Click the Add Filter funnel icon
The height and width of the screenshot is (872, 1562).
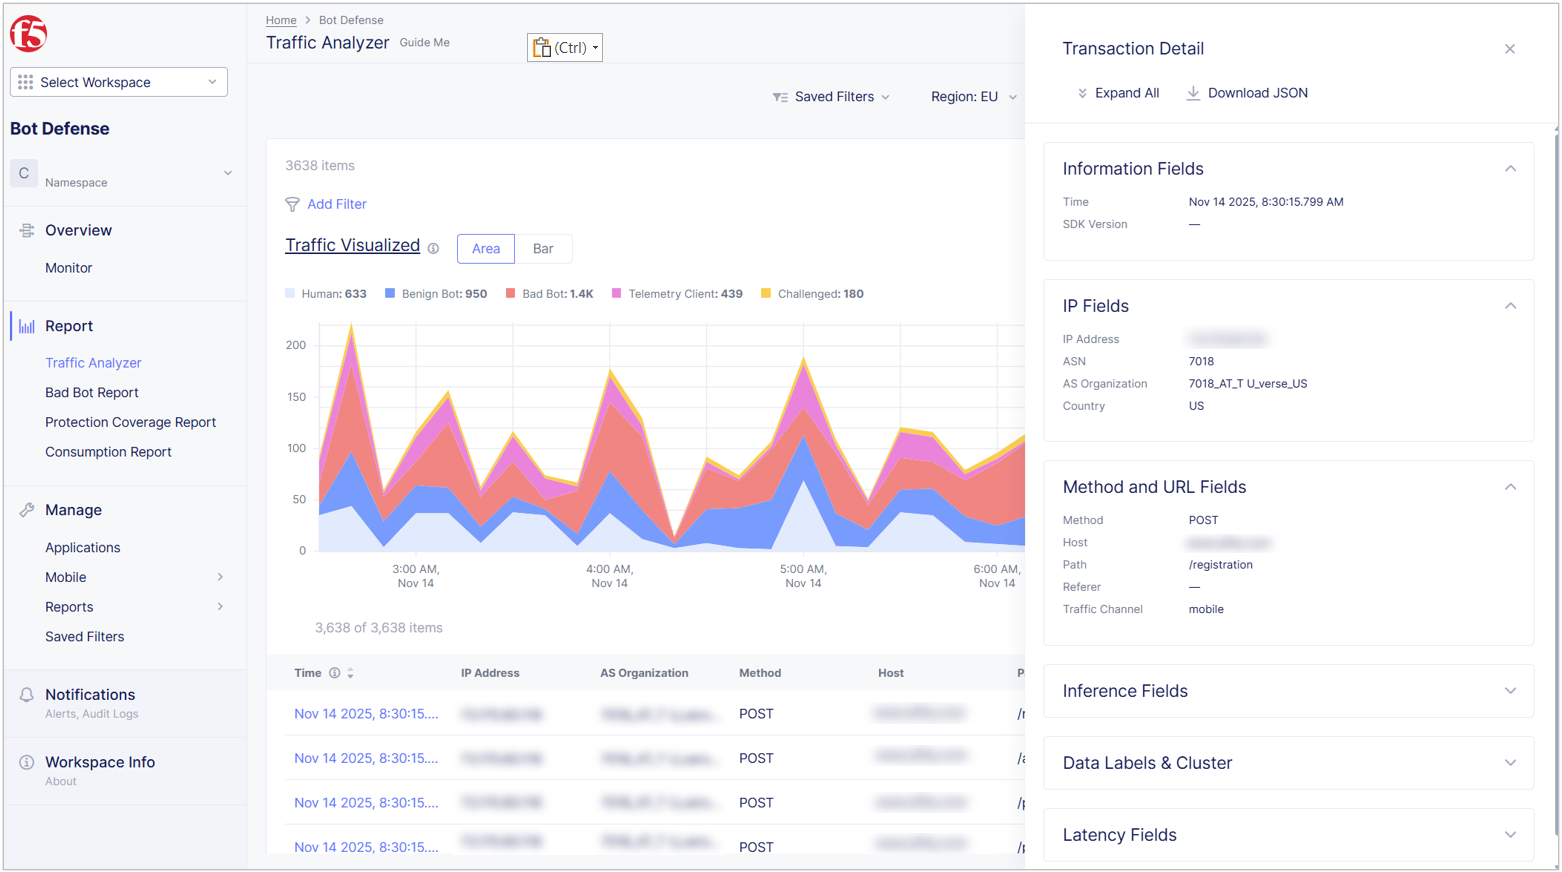pos(292,205)
